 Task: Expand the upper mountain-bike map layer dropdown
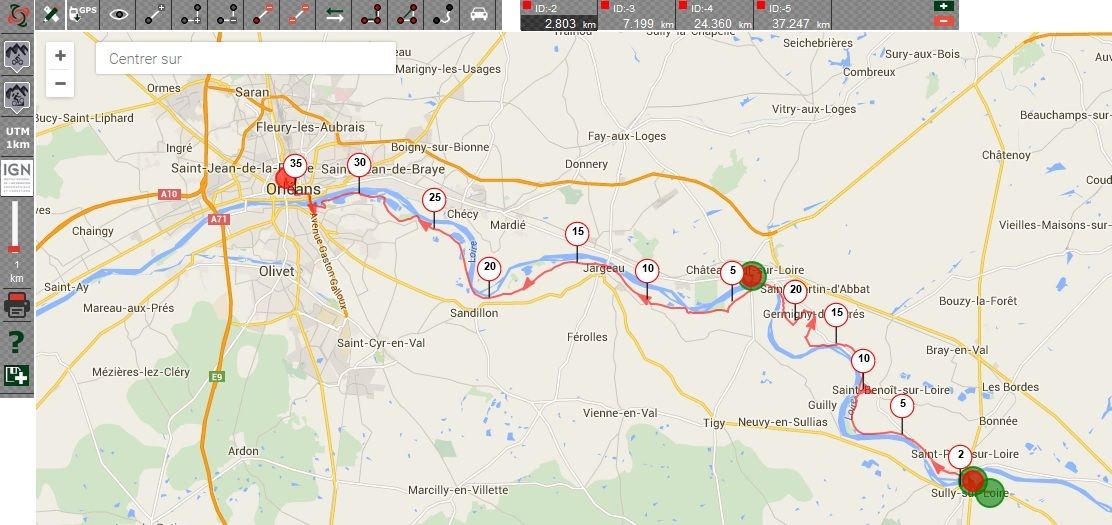(x=17, y=57)
